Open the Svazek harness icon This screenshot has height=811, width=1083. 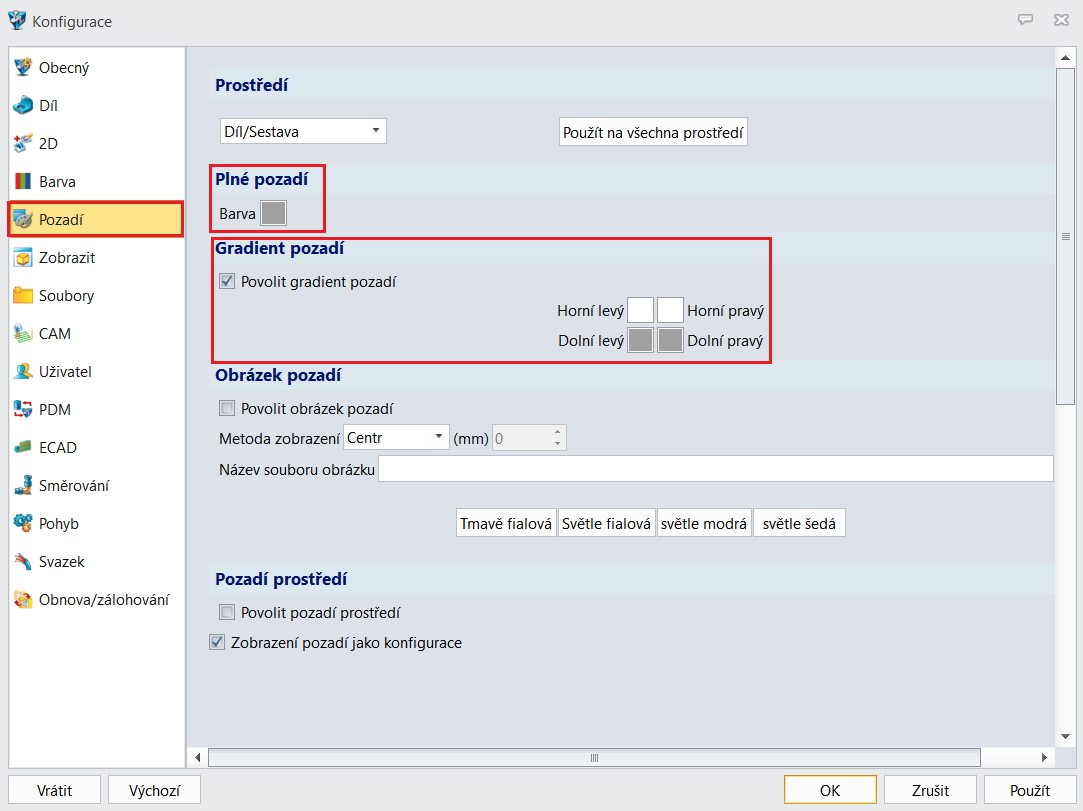coord(23,561)
